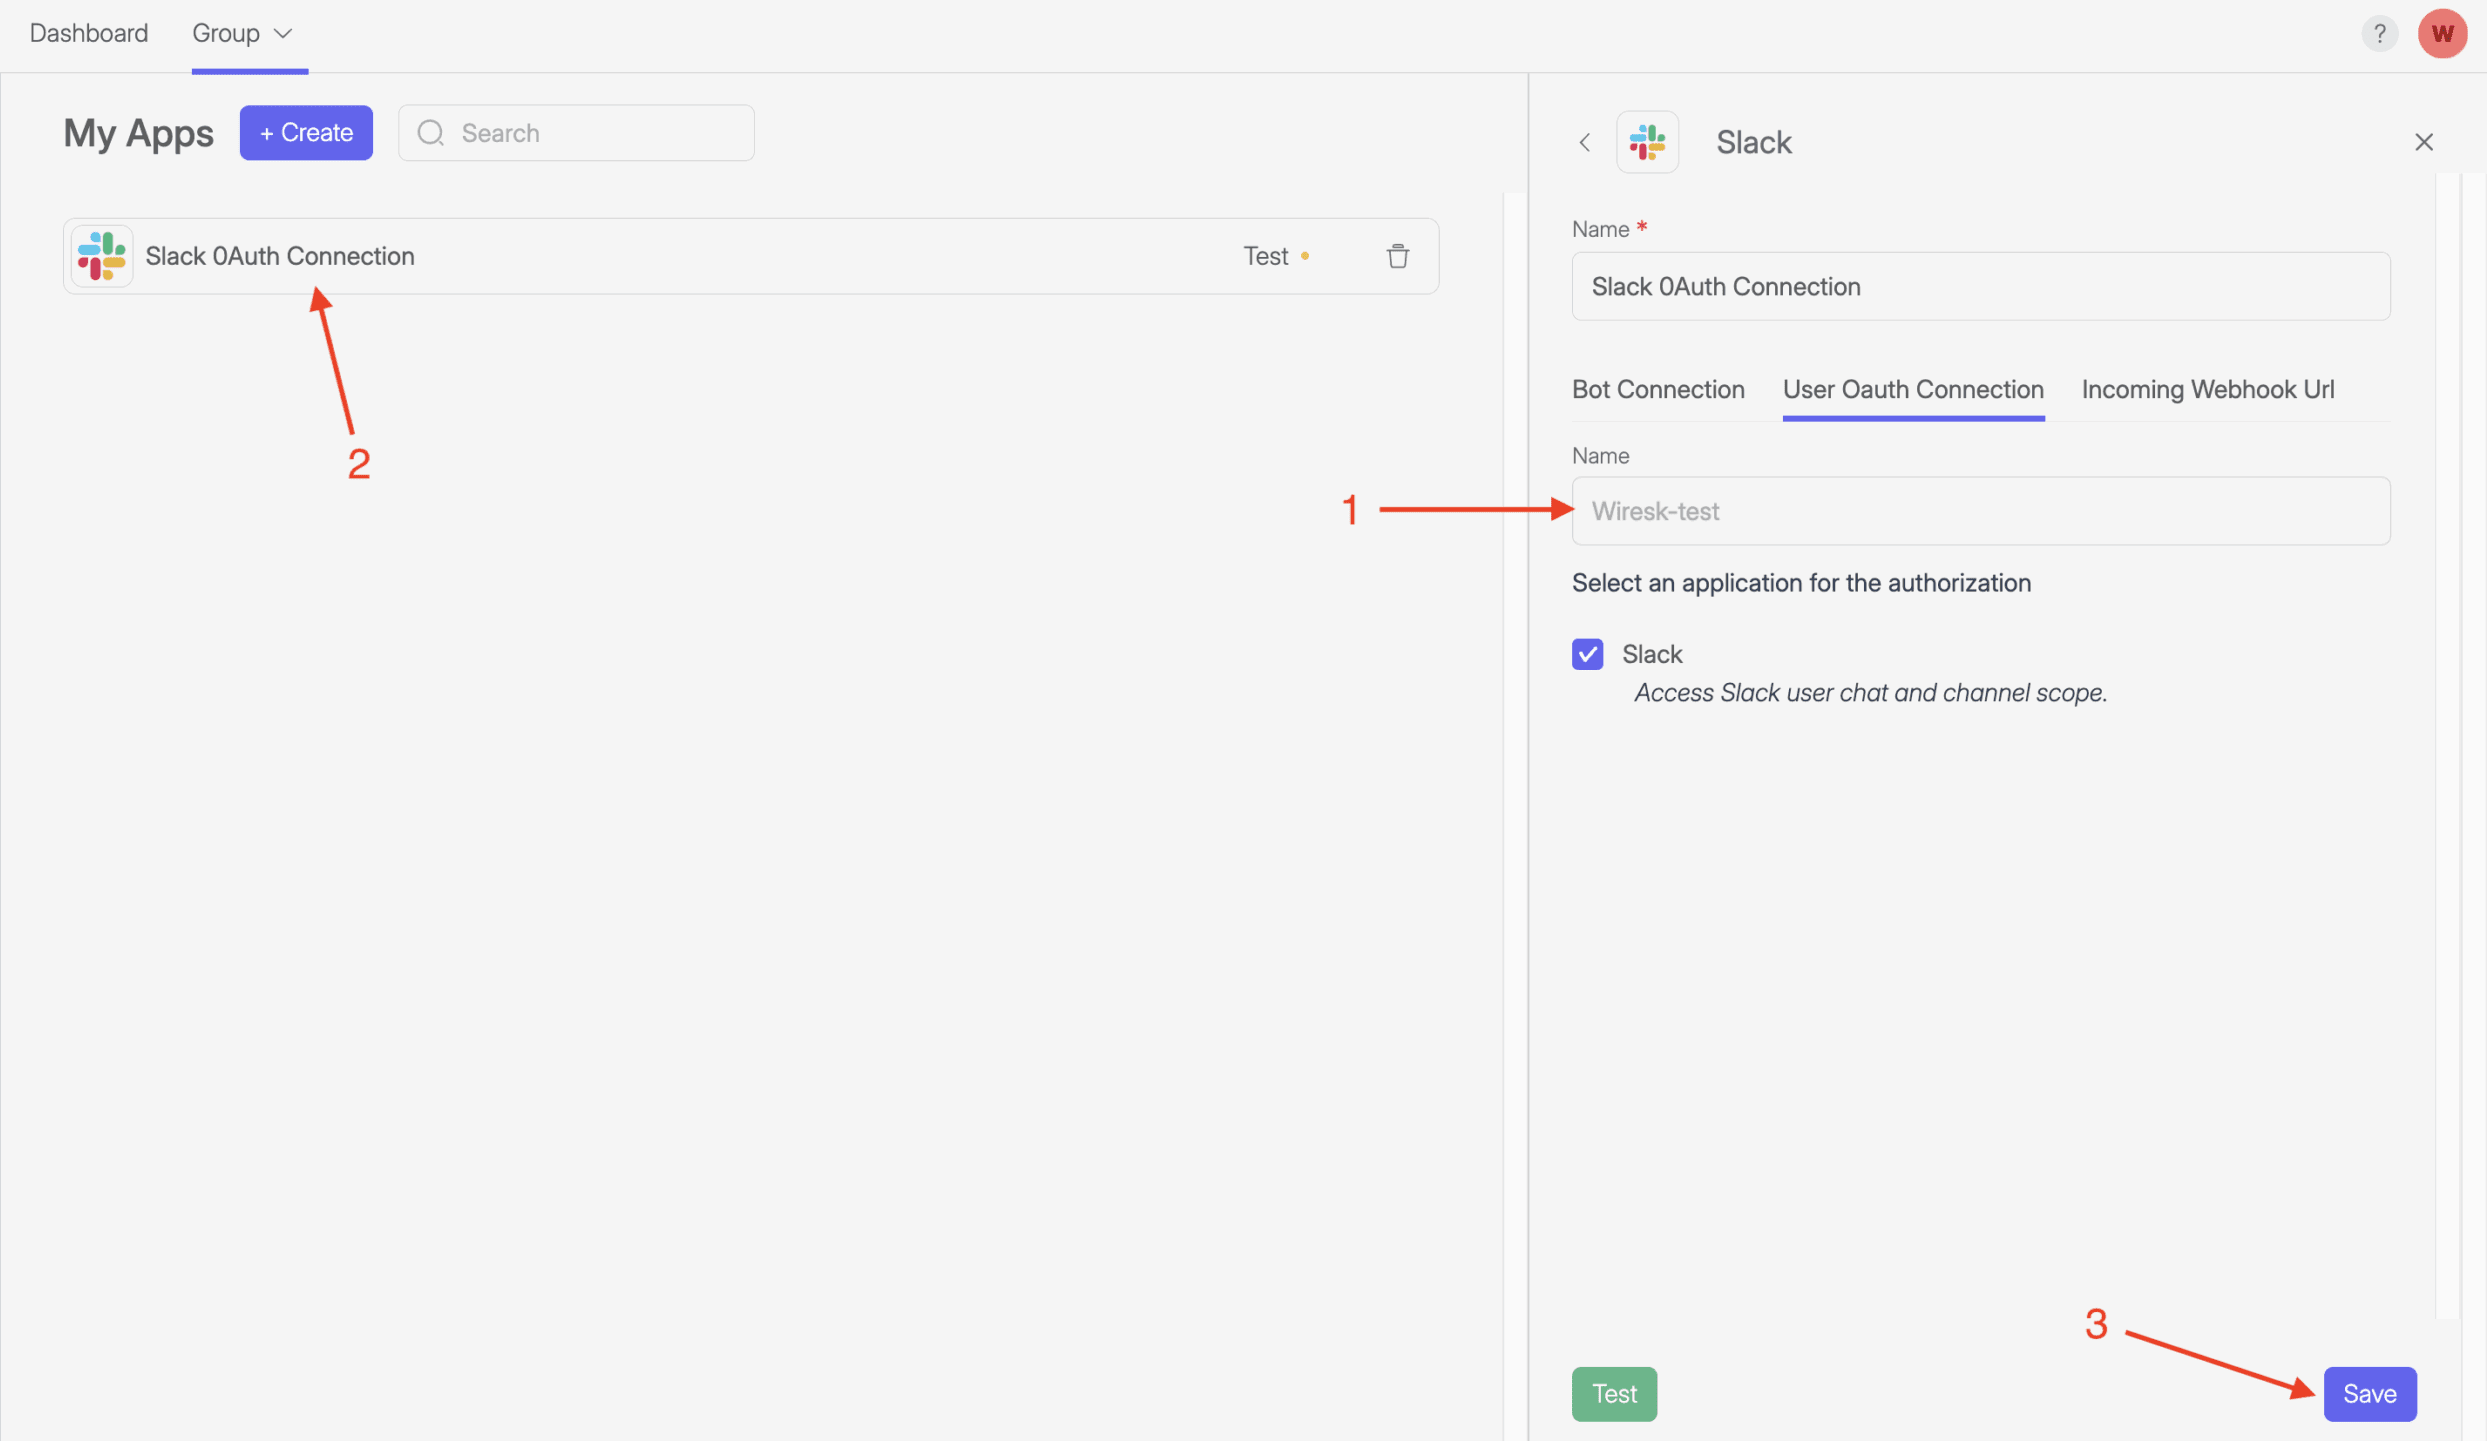The width and height of the screenshot is (2487, 1441).
Task: Go to the Dashboard tab
Action: point(88,33)
